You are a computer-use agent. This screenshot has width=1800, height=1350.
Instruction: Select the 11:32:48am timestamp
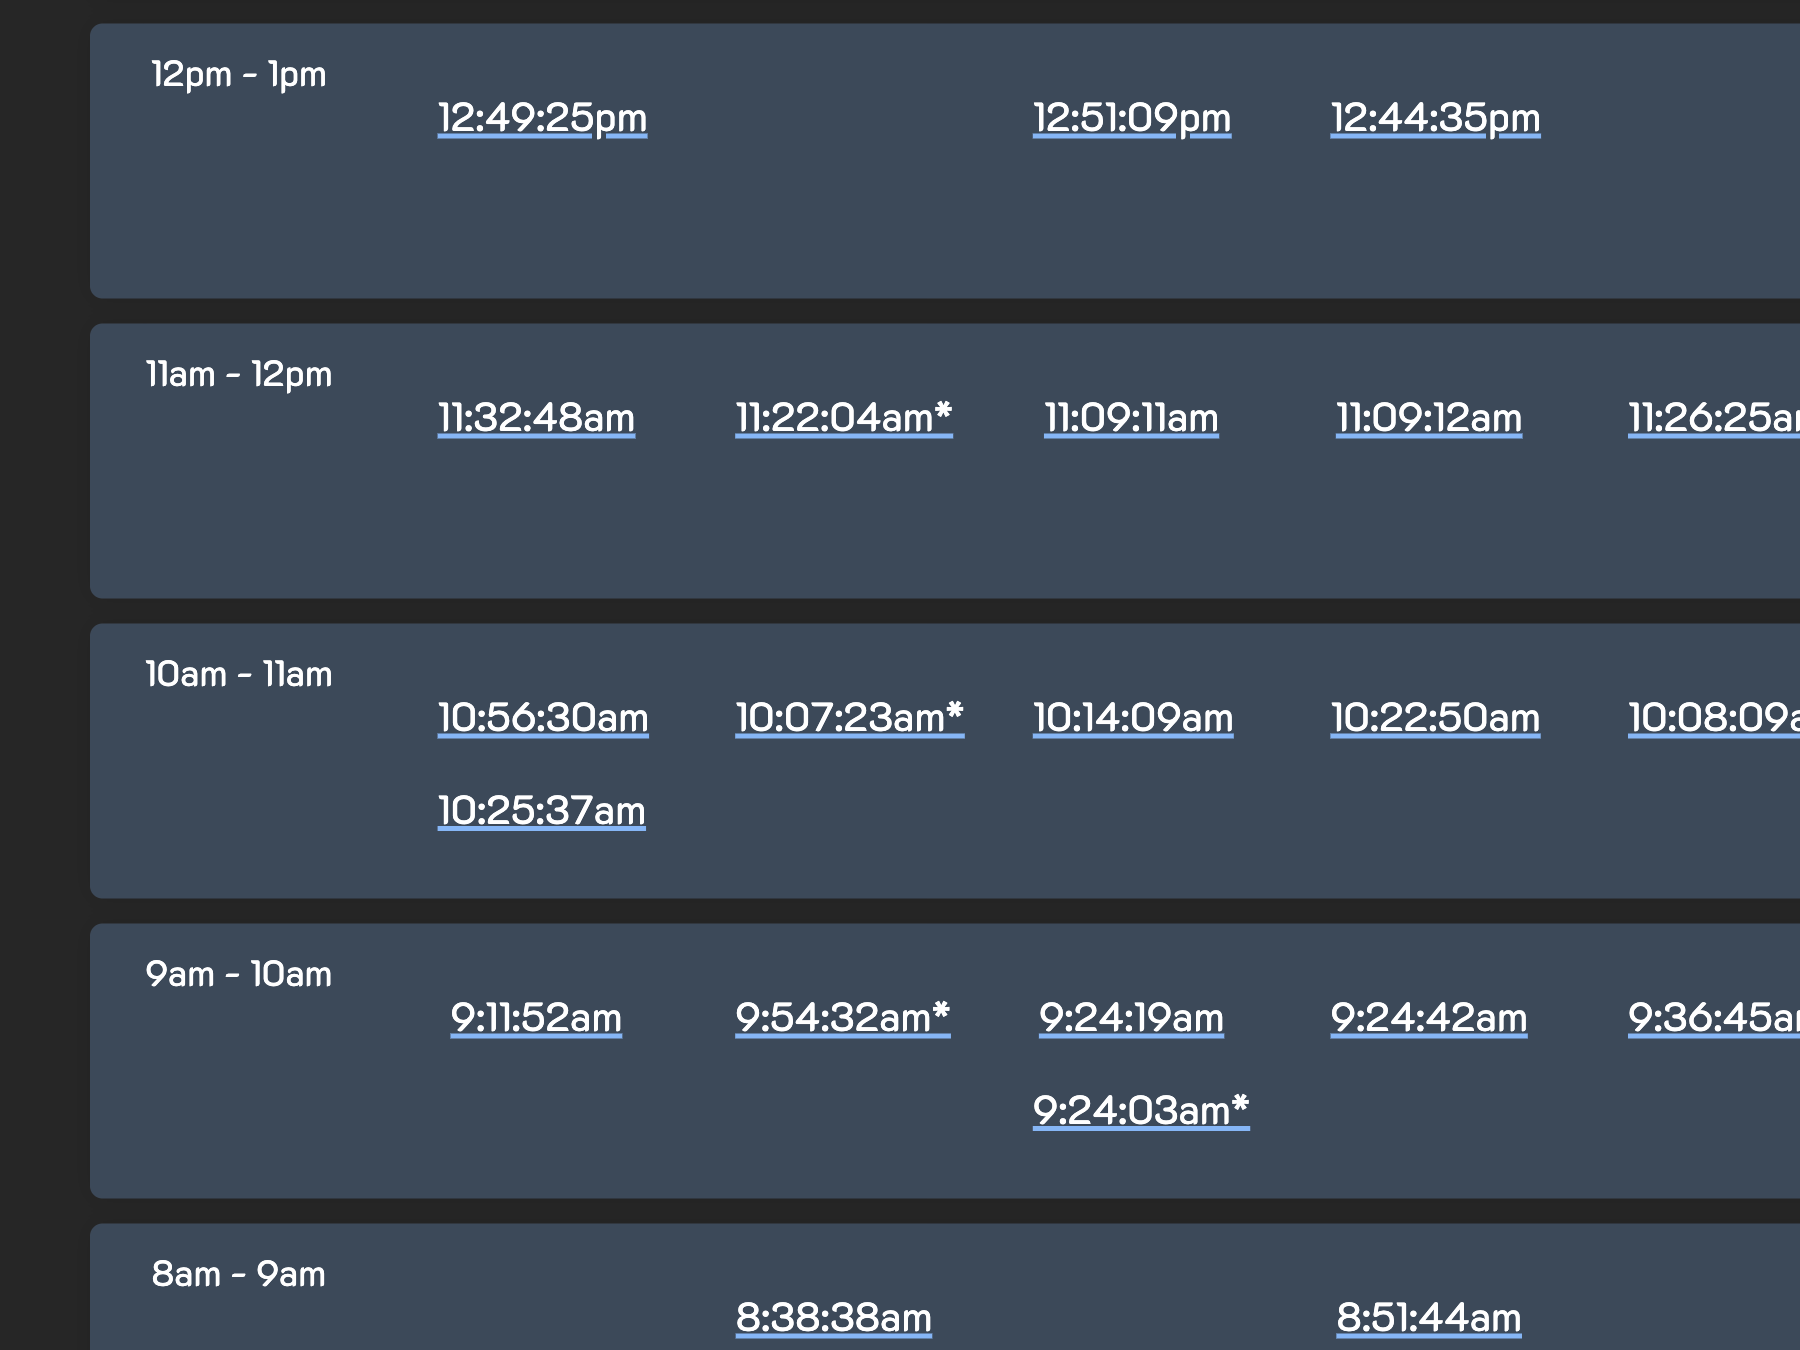534,418
